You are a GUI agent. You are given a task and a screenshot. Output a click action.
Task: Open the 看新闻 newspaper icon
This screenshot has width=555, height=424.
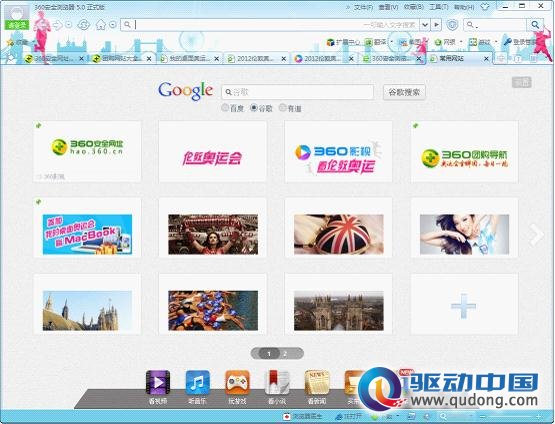coord(317,382)
